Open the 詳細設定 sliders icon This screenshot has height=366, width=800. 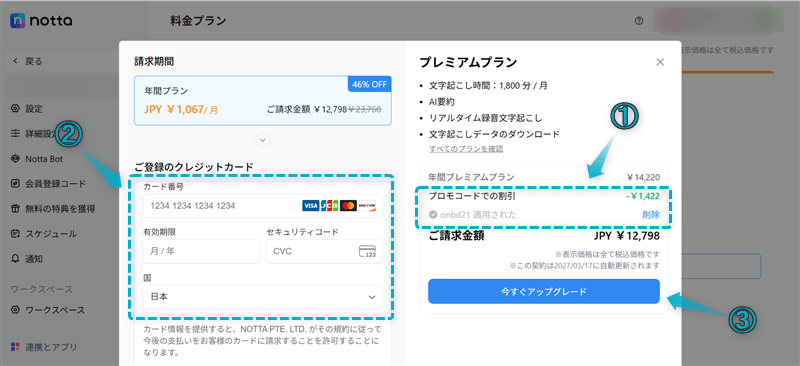click(15, 134)
